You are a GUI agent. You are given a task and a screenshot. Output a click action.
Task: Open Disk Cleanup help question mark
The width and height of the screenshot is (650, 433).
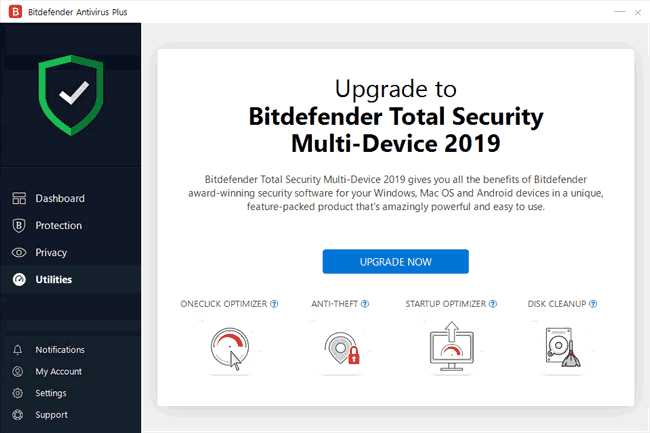[593, 304]
